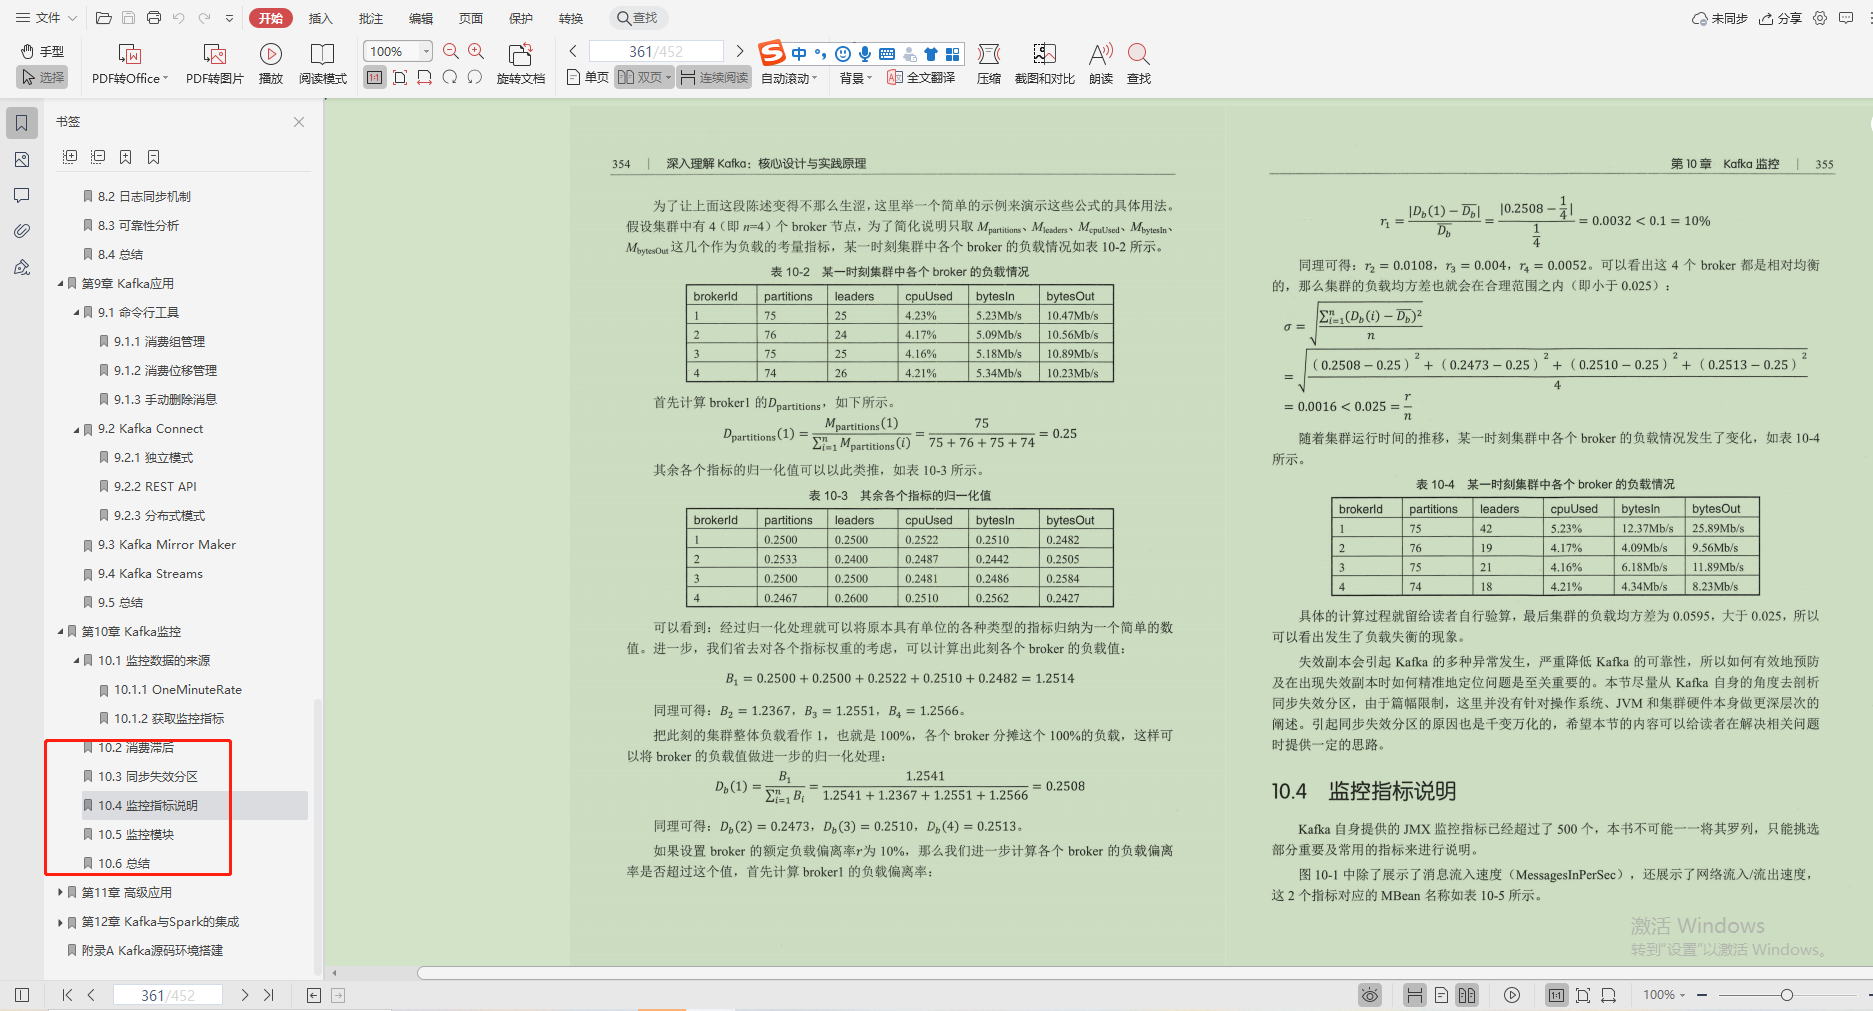1873x1011 pixels.
Task: Collapse 9.1 命令行工具 bookmark
Action: (76, 313)
